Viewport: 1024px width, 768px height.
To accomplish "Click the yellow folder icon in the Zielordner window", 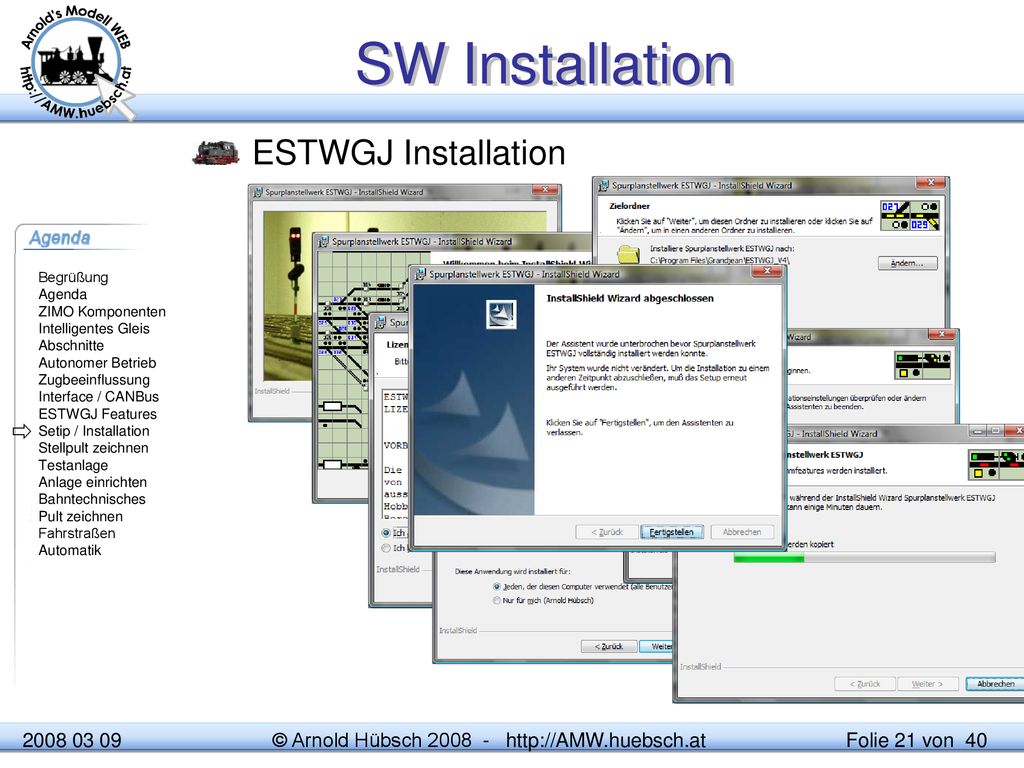I will point(628,253).
